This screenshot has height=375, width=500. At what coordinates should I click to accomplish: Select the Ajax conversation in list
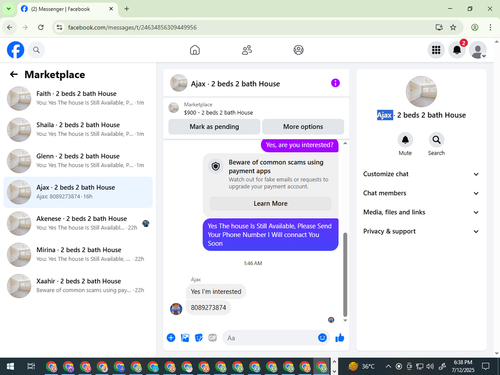coord(78,192)
